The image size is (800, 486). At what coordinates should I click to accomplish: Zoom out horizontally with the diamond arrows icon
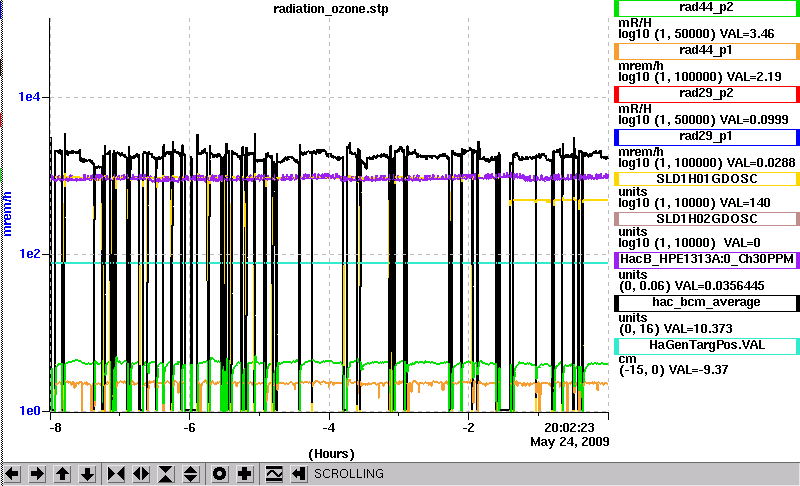(141, 474)
